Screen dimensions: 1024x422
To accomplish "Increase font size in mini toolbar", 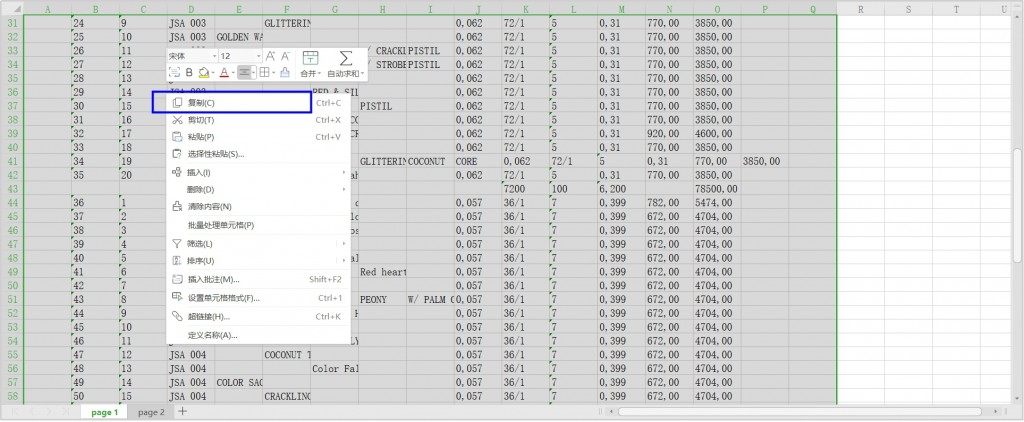I will [270, 56].
